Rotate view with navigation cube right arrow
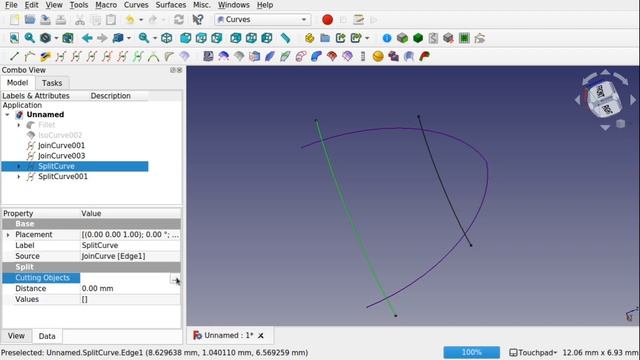 pyautogui.click(x=633, y=100)
